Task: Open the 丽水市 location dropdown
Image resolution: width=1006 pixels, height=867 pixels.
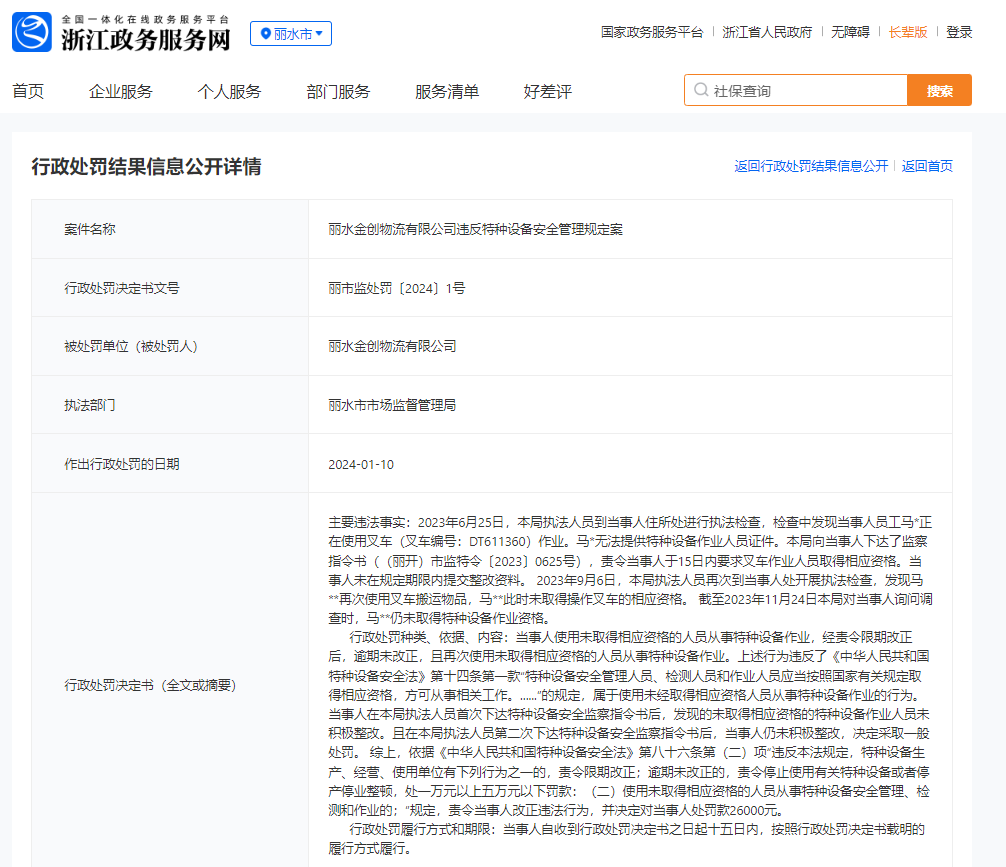Action: click(x=291, y=33)
